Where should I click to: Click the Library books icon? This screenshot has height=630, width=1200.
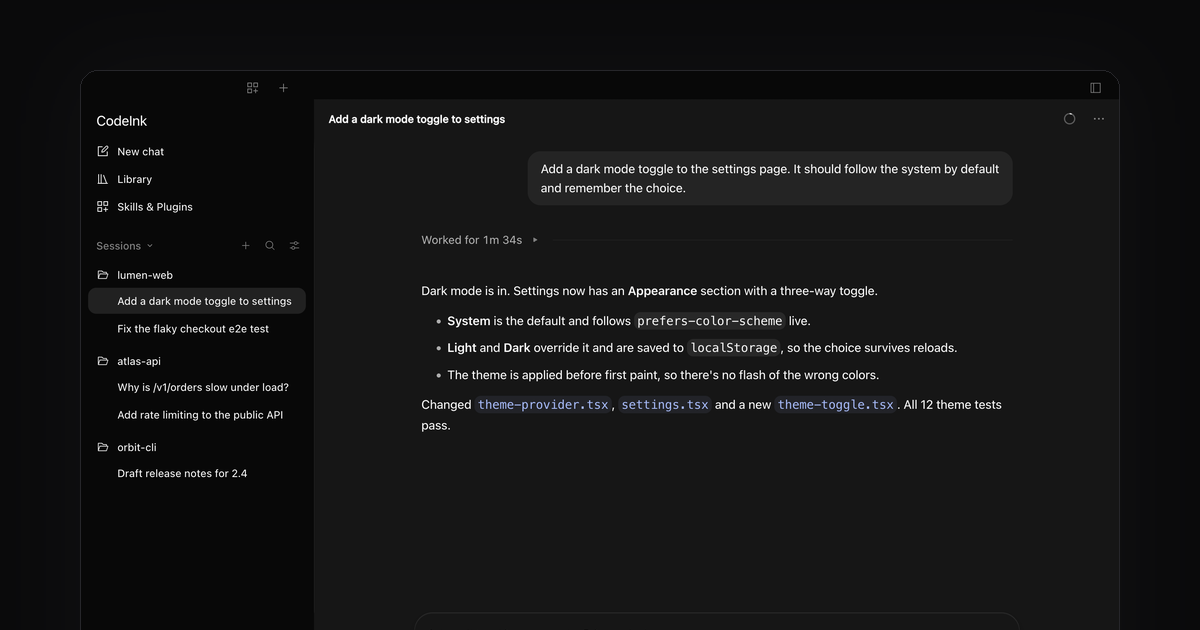click(x=103, y=180)
